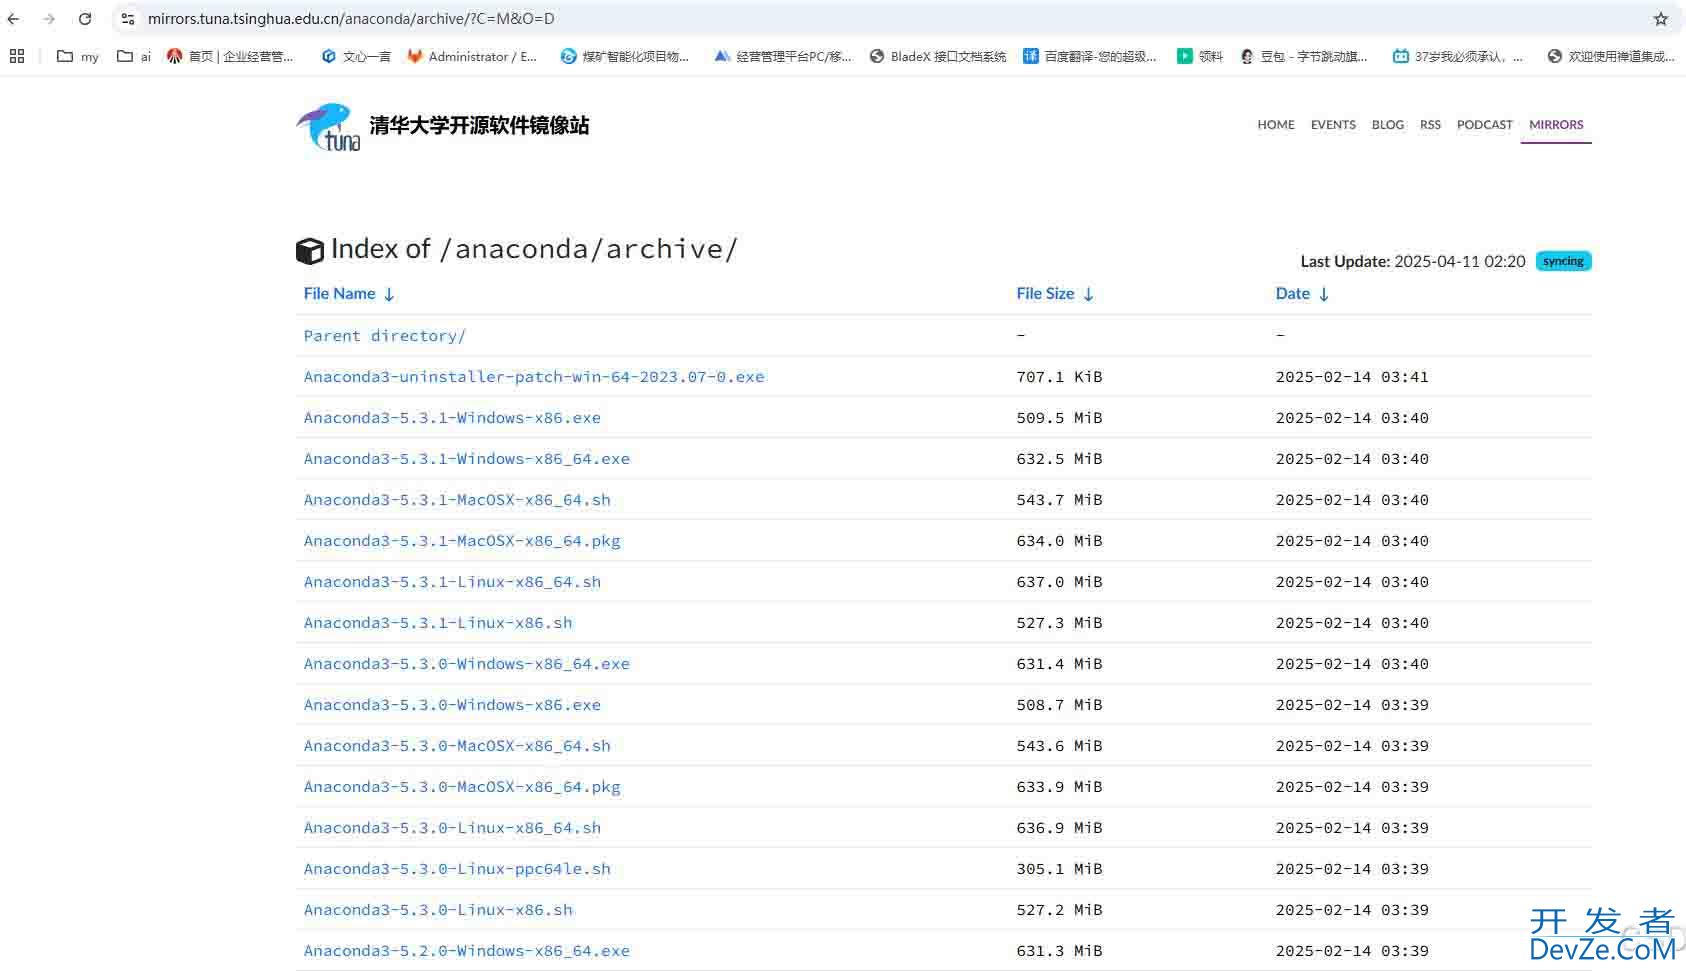
Task: Click the browser back arrow
Action: (x=14, y=19)
